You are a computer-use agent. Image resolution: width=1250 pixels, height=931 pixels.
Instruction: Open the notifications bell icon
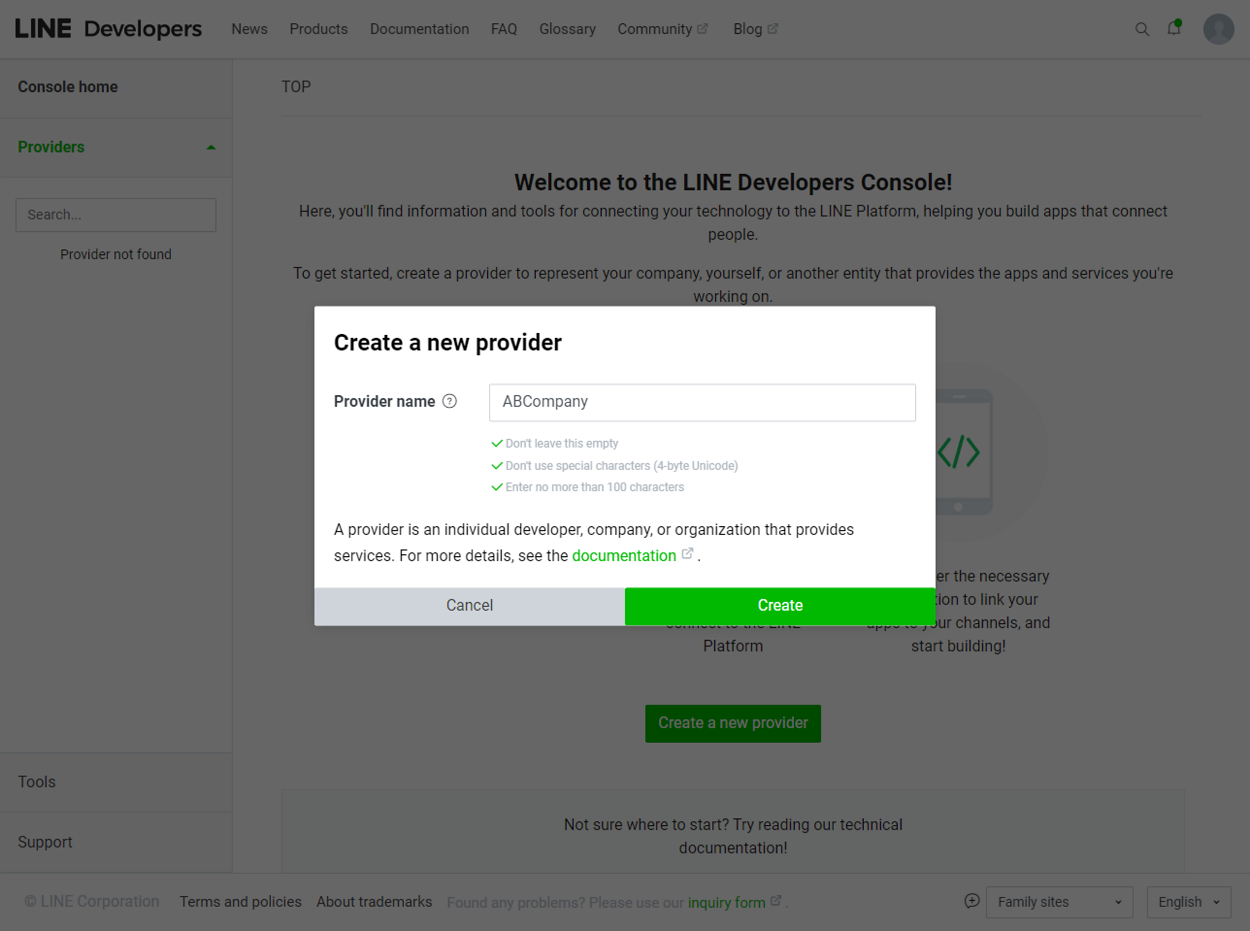click(x=1174, y=28)
